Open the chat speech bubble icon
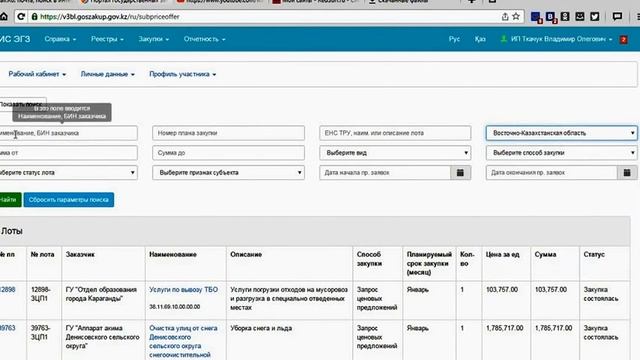The height and width of the screenshot is (360, 640). [x=617, y=17]
